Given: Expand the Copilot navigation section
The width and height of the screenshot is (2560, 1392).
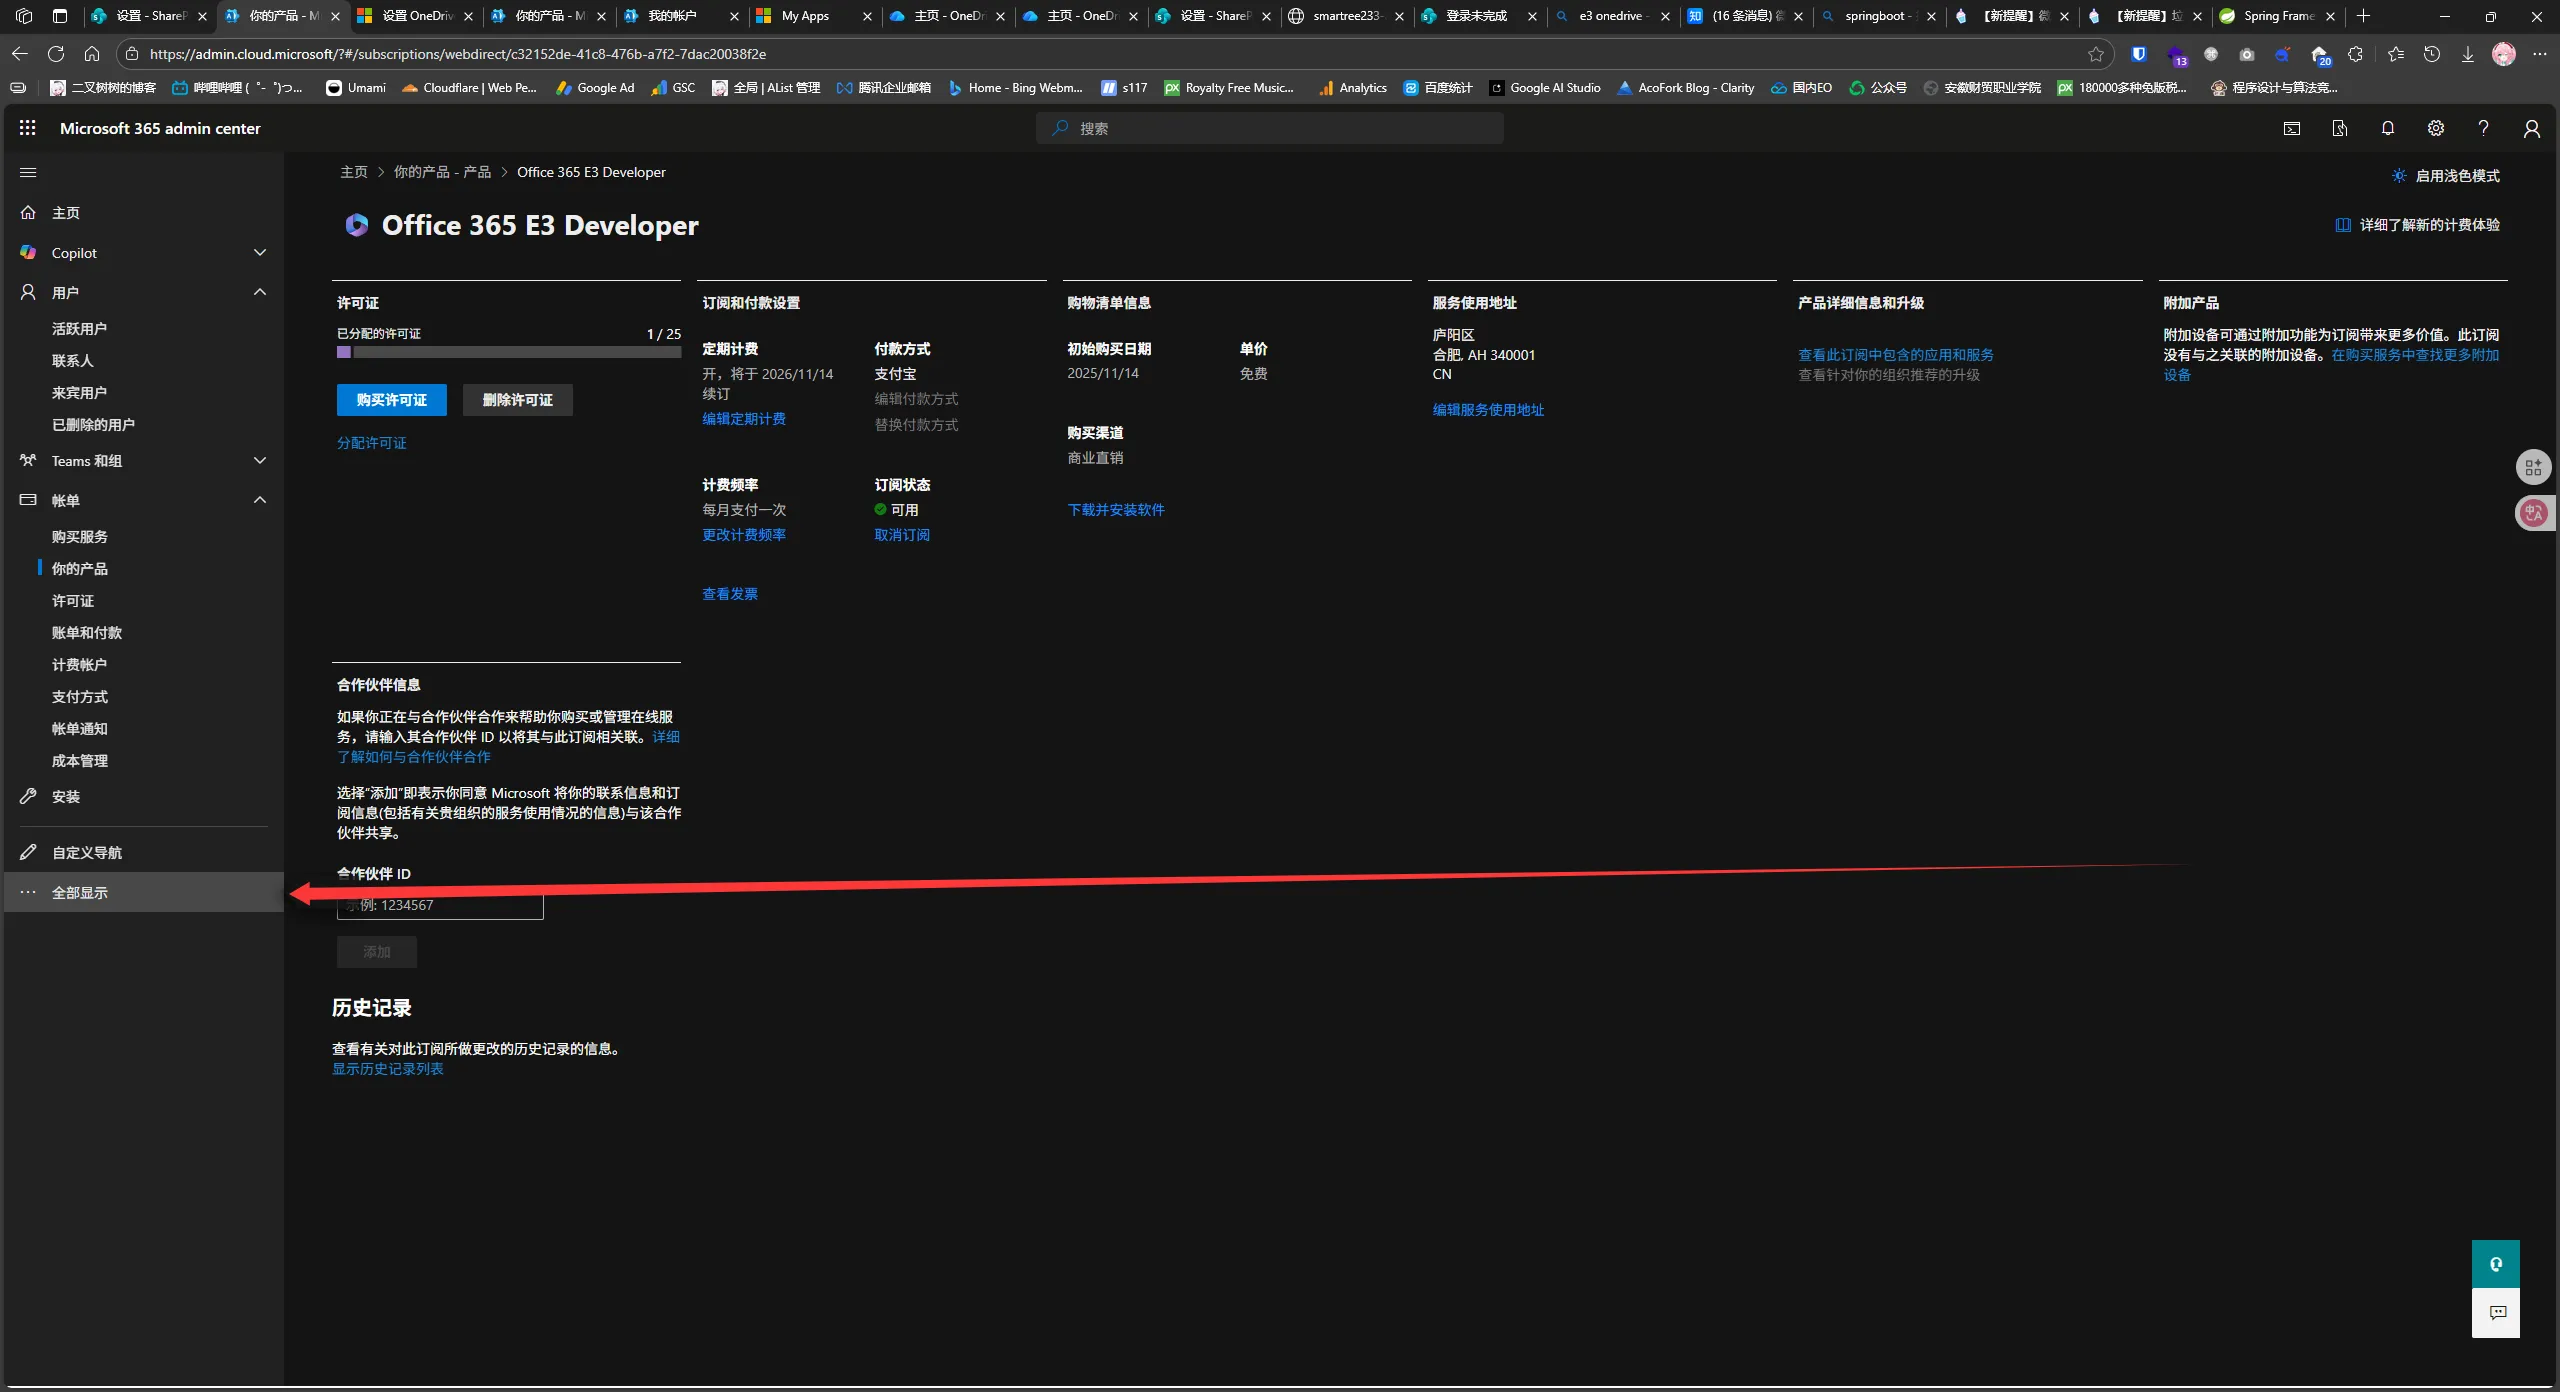Looking at the screenshot, I should click(259, 253).
